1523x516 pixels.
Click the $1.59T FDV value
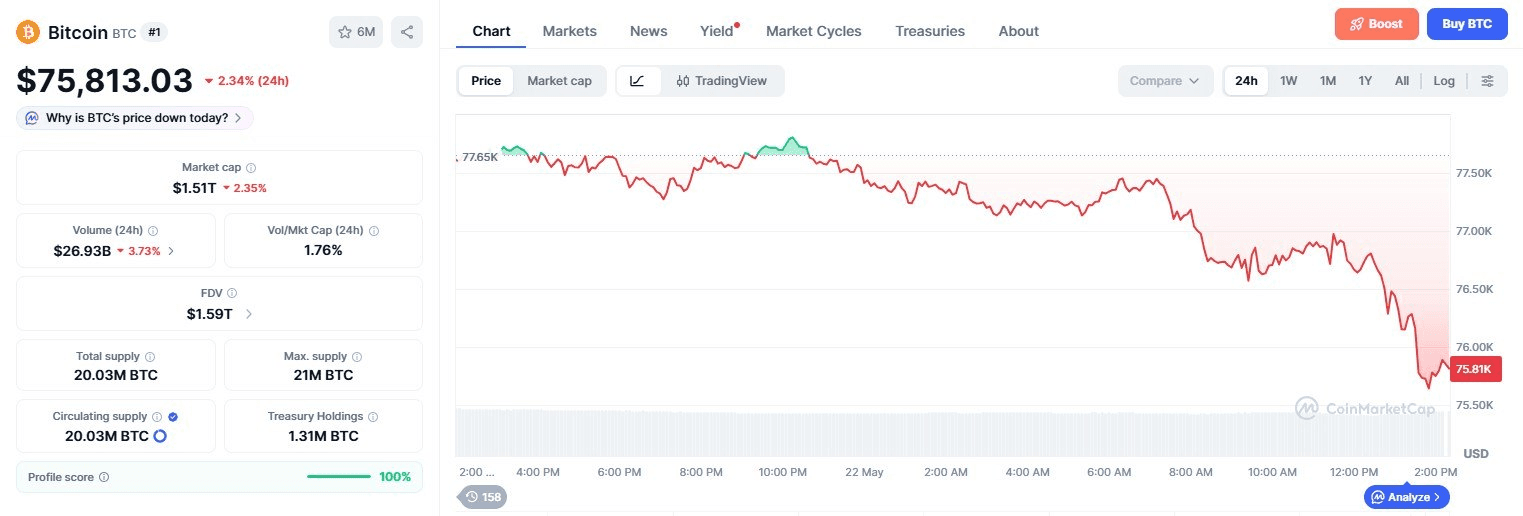click(x=209, y=314)
